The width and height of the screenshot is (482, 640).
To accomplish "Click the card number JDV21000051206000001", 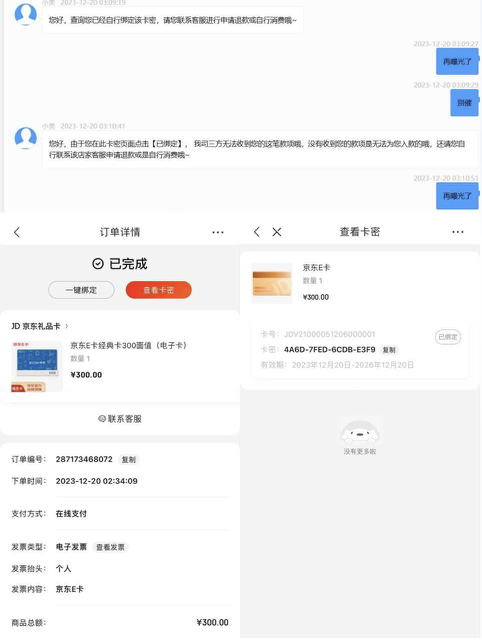I will (329, 335).
